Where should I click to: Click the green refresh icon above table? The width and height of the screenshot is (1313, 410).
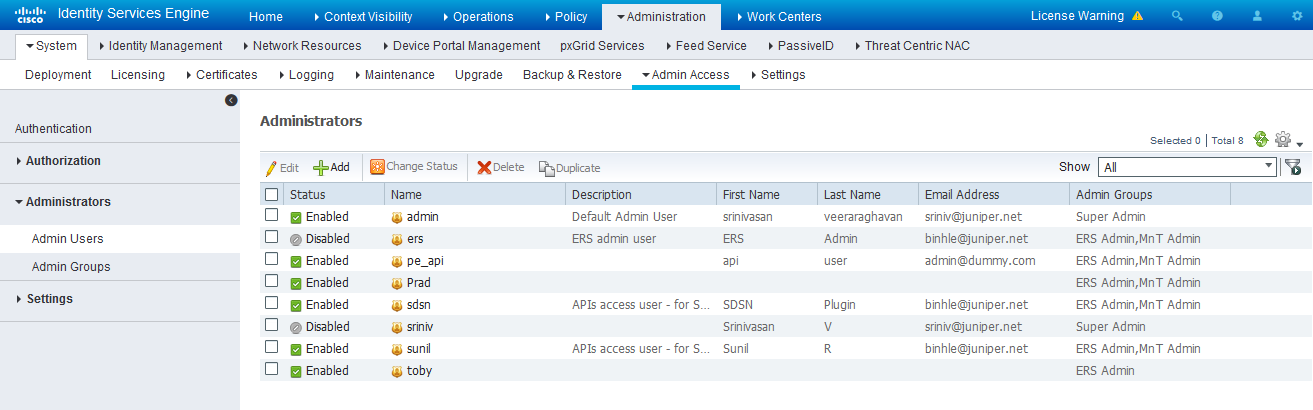coord(1261,140)
